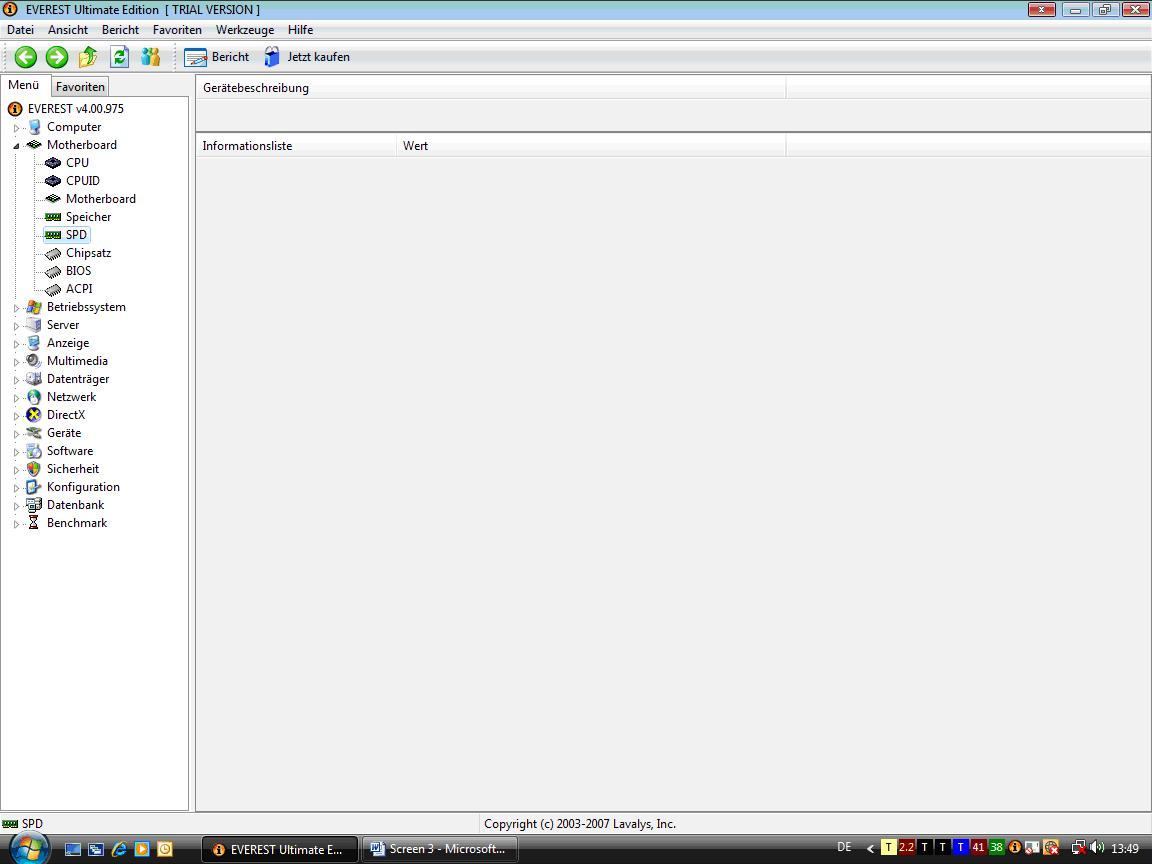The height and width of the screenshot is (864, 1152).
Task: Click the Konfiguration icon
Action: pos(34,487)
